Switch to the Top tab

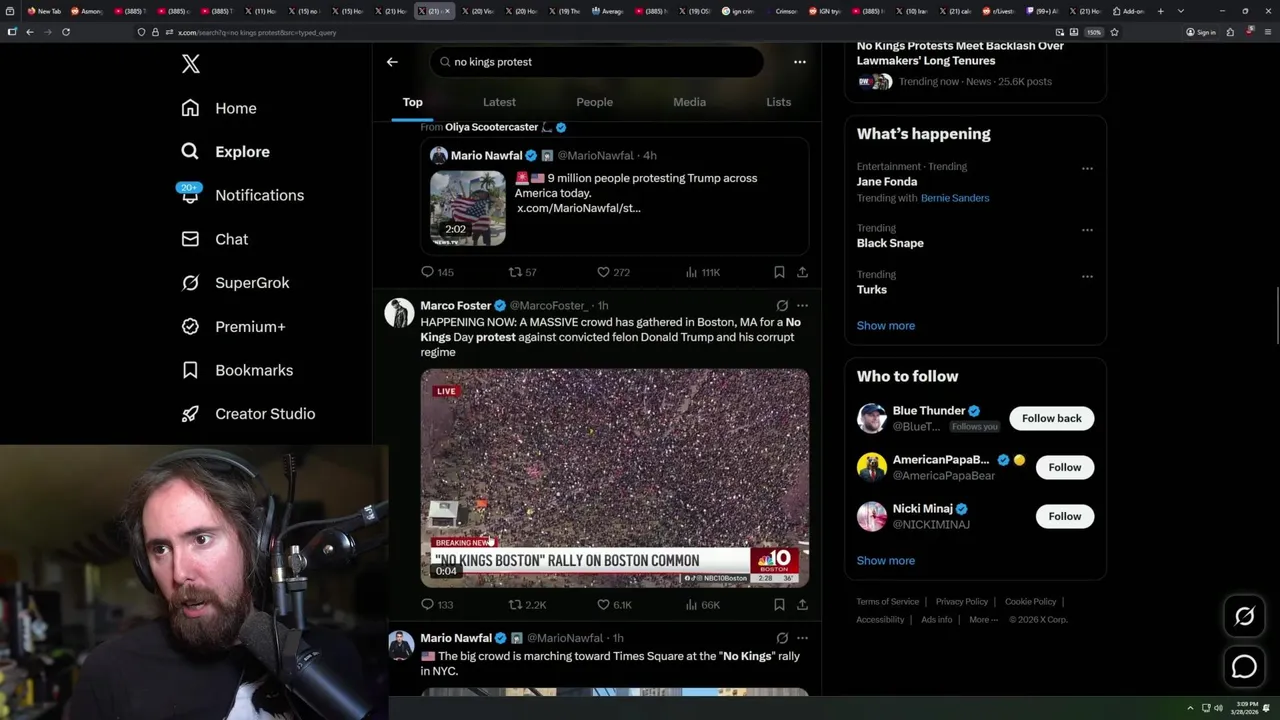point(412,102)
